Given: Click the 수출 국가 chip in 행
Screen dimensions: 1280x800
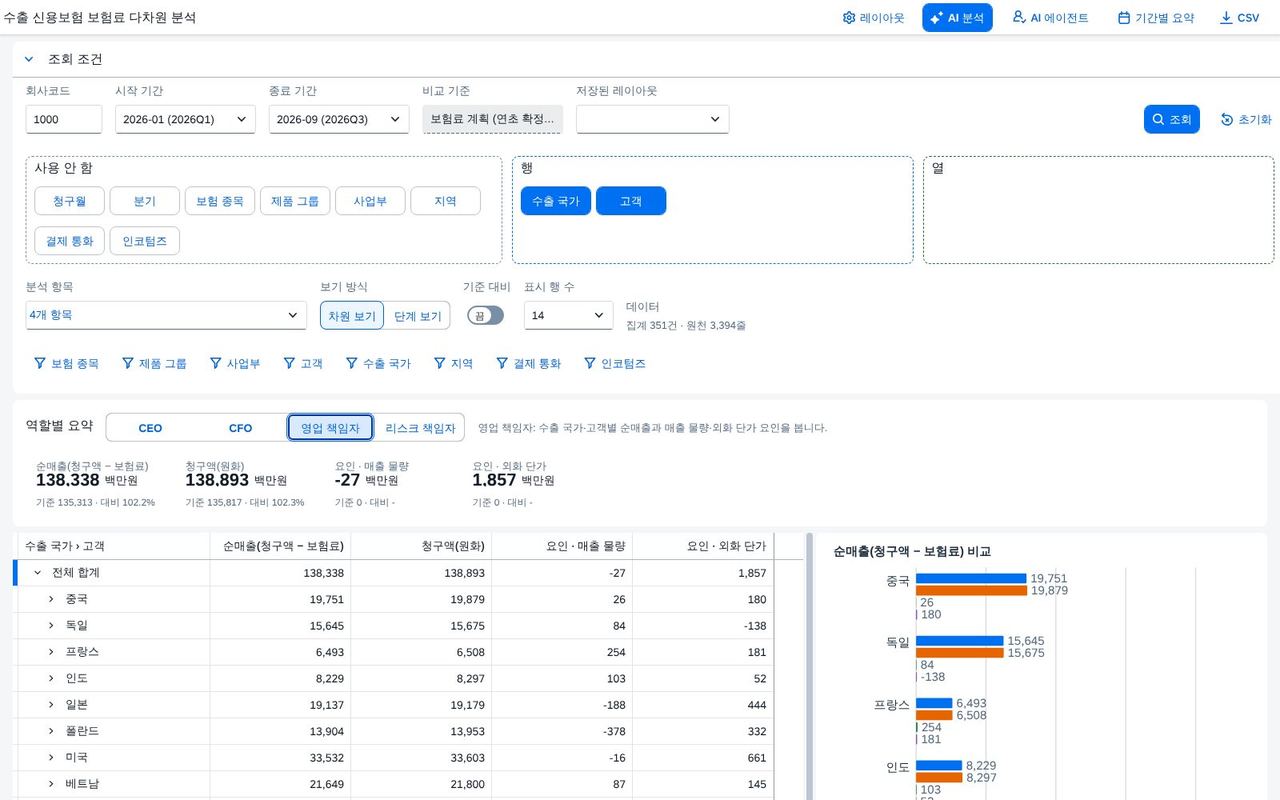Looking at the screenshot, I should (x=556, y=201).
